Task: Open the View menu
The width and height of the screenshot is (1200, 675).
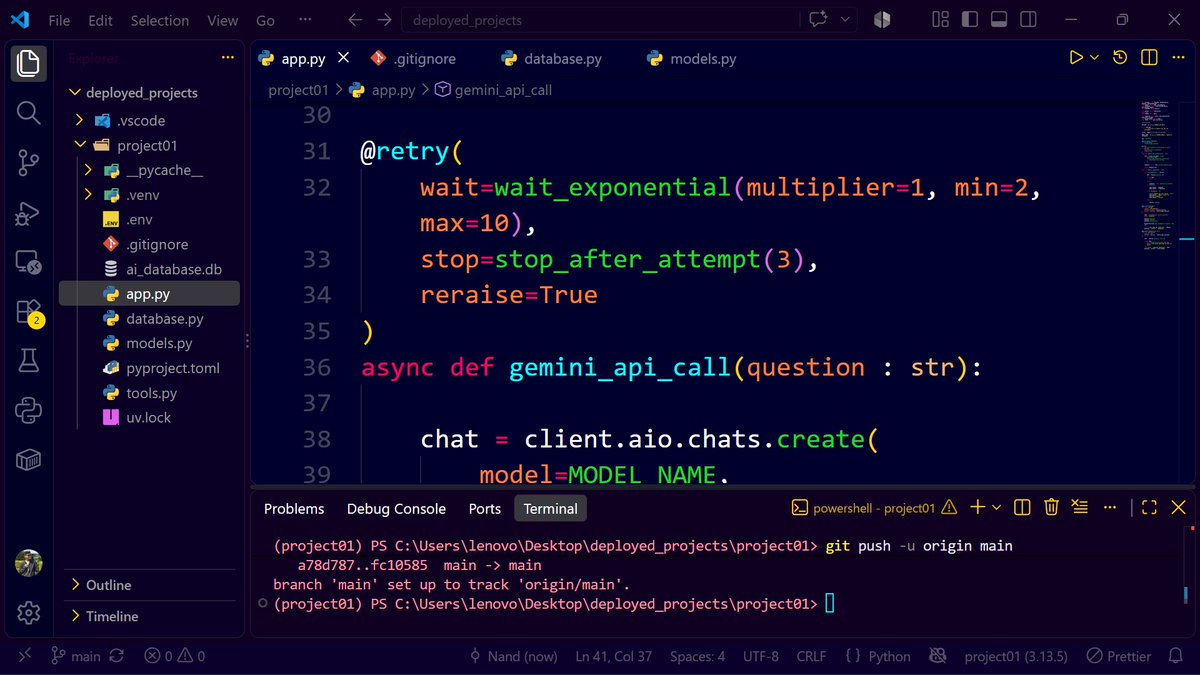Action: 222,20
